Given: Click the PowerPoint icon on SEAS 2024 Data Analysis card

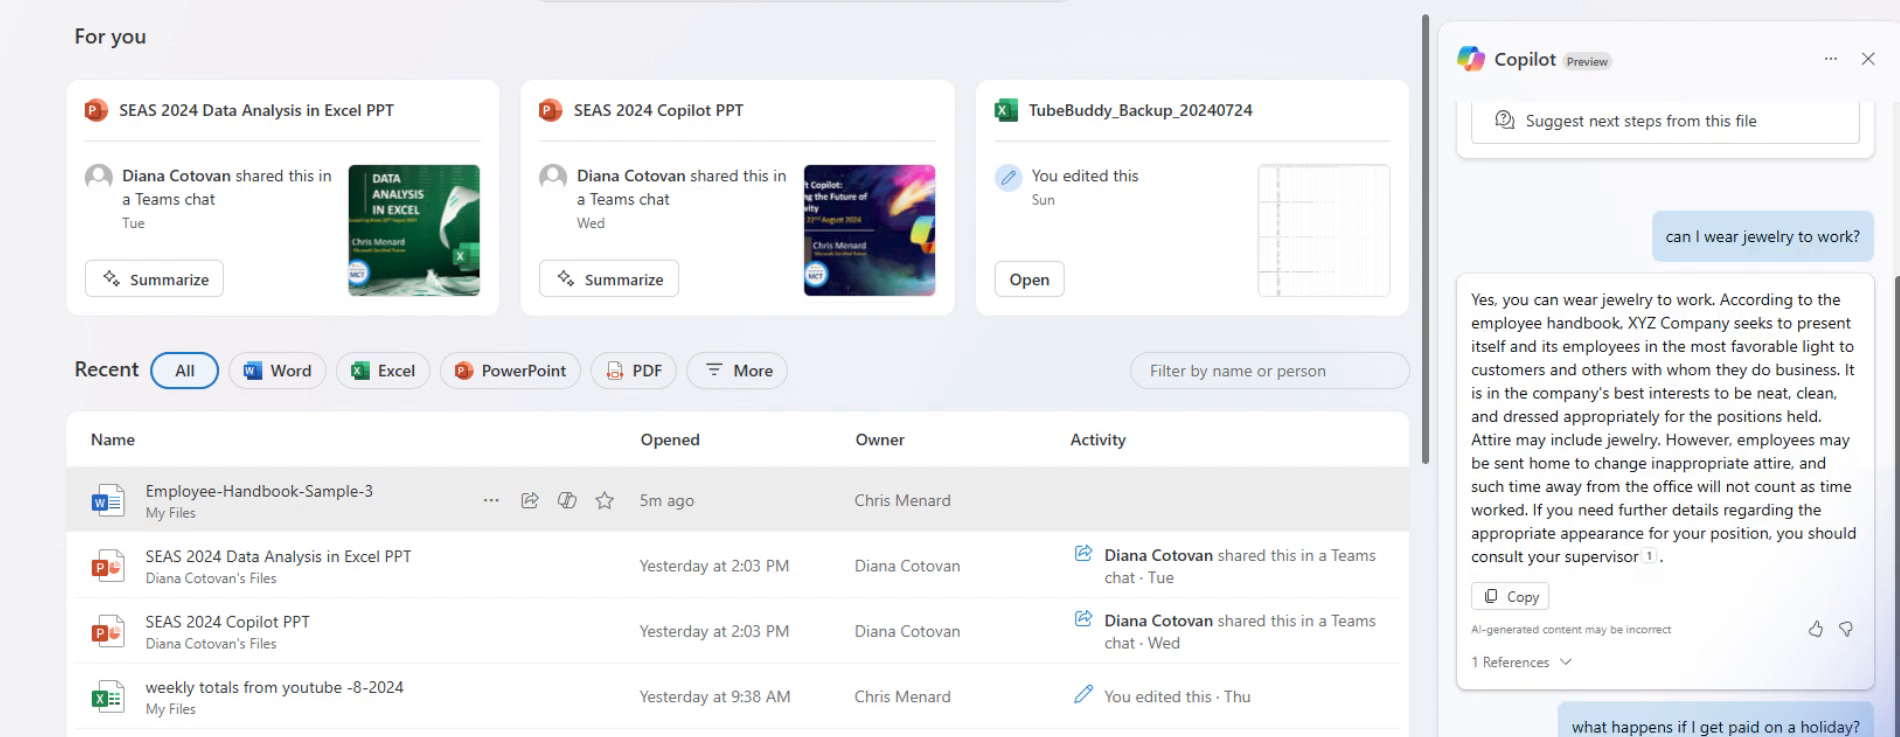Looking at the screenshot, I should [x=96, y=110].
